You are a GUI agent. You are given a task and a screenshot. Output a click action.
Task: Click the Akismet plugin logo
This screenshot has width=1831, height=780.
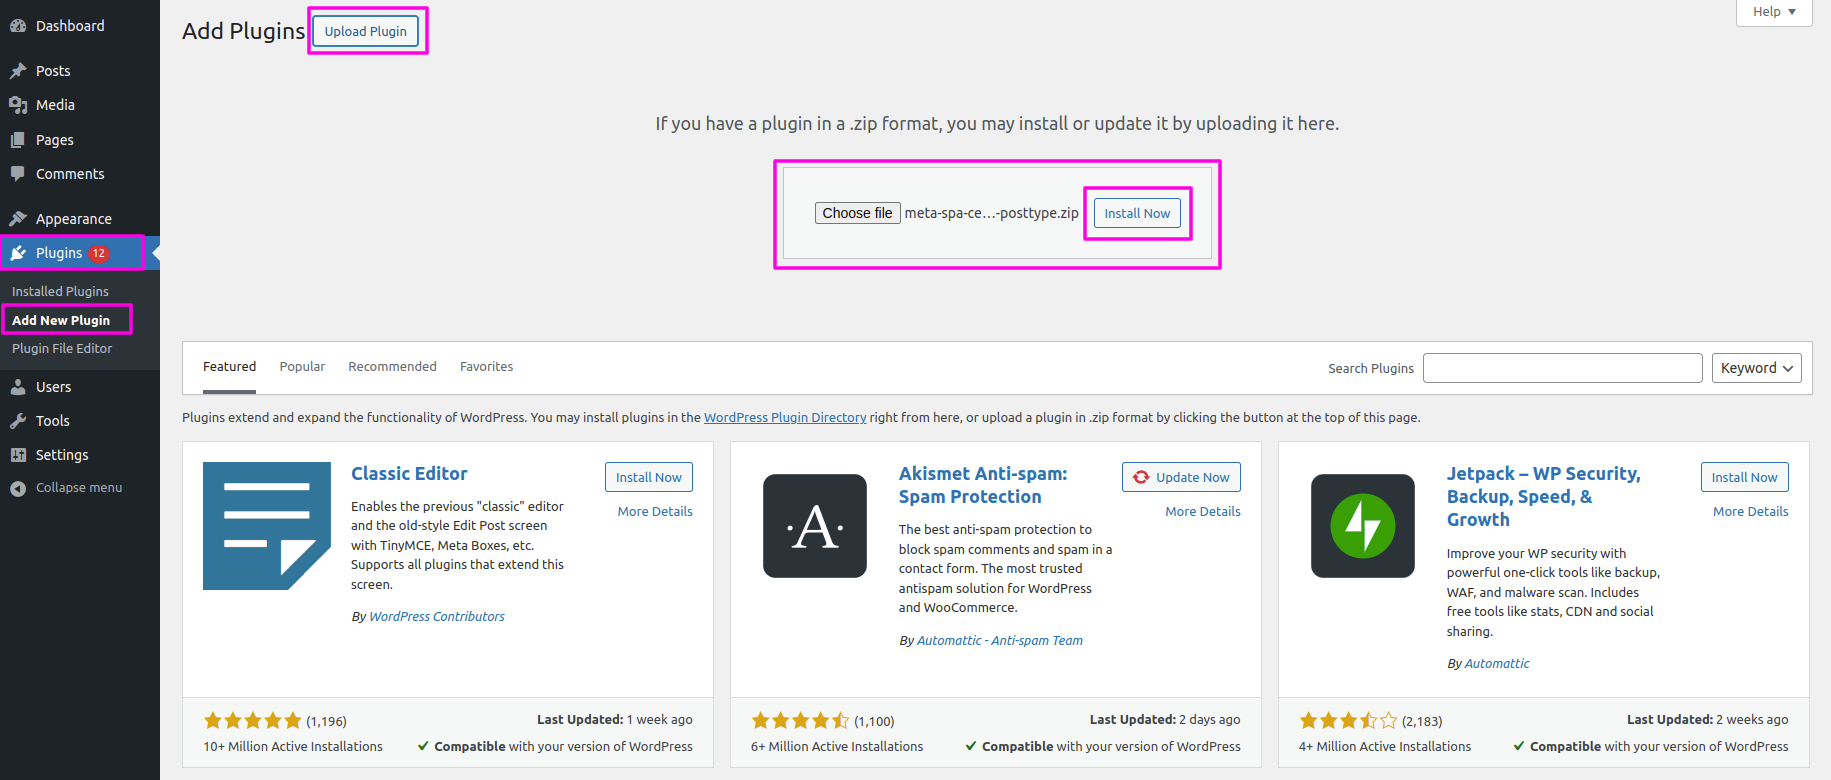(815, 526)
